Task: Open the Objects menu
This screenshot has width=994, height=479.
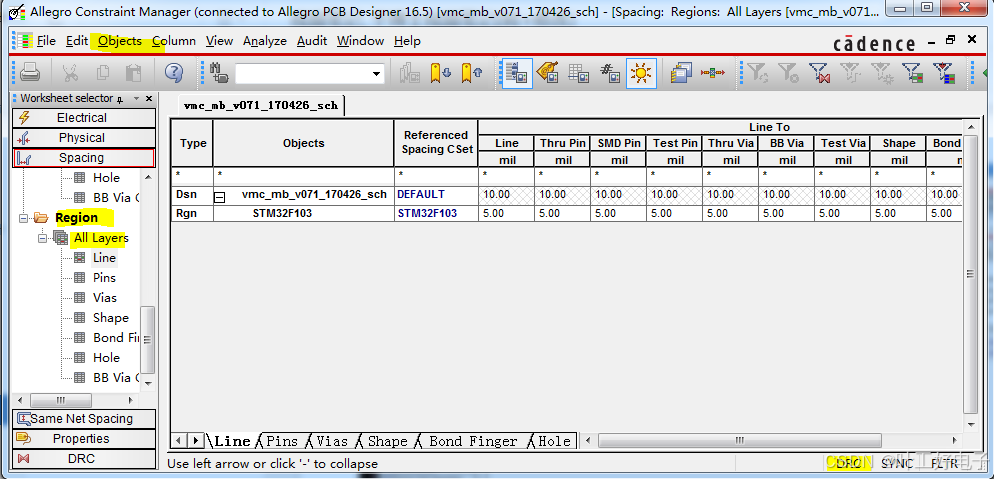Action: pos(120,41)
